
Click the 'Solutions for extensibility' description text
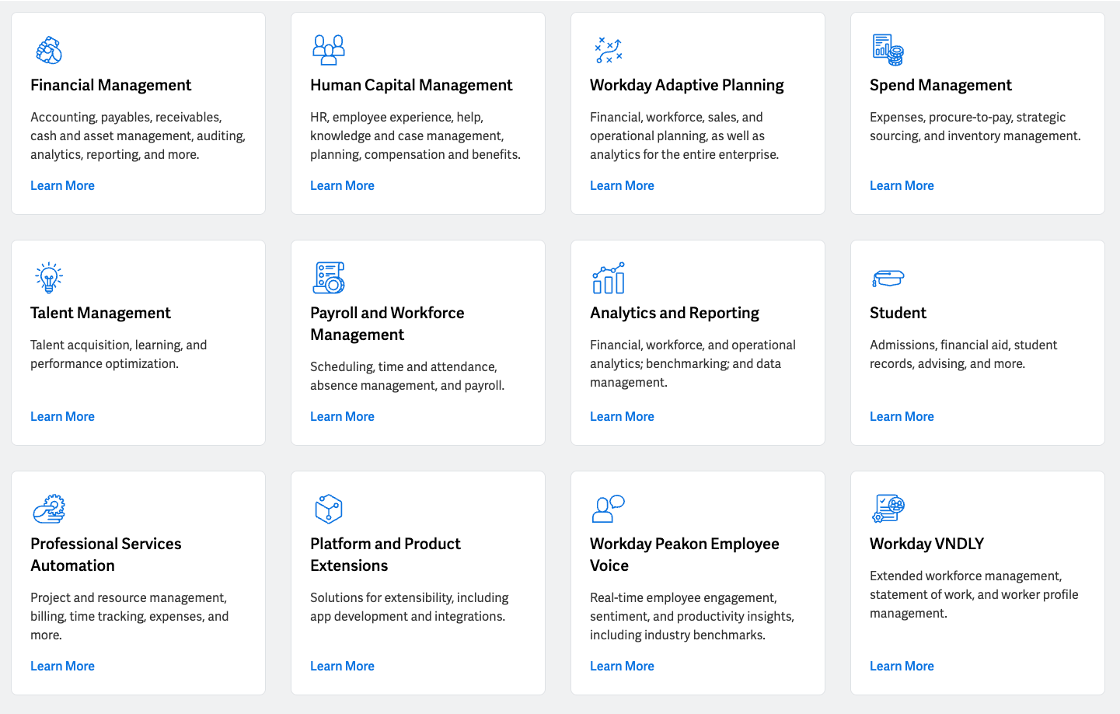pos(409,607)
